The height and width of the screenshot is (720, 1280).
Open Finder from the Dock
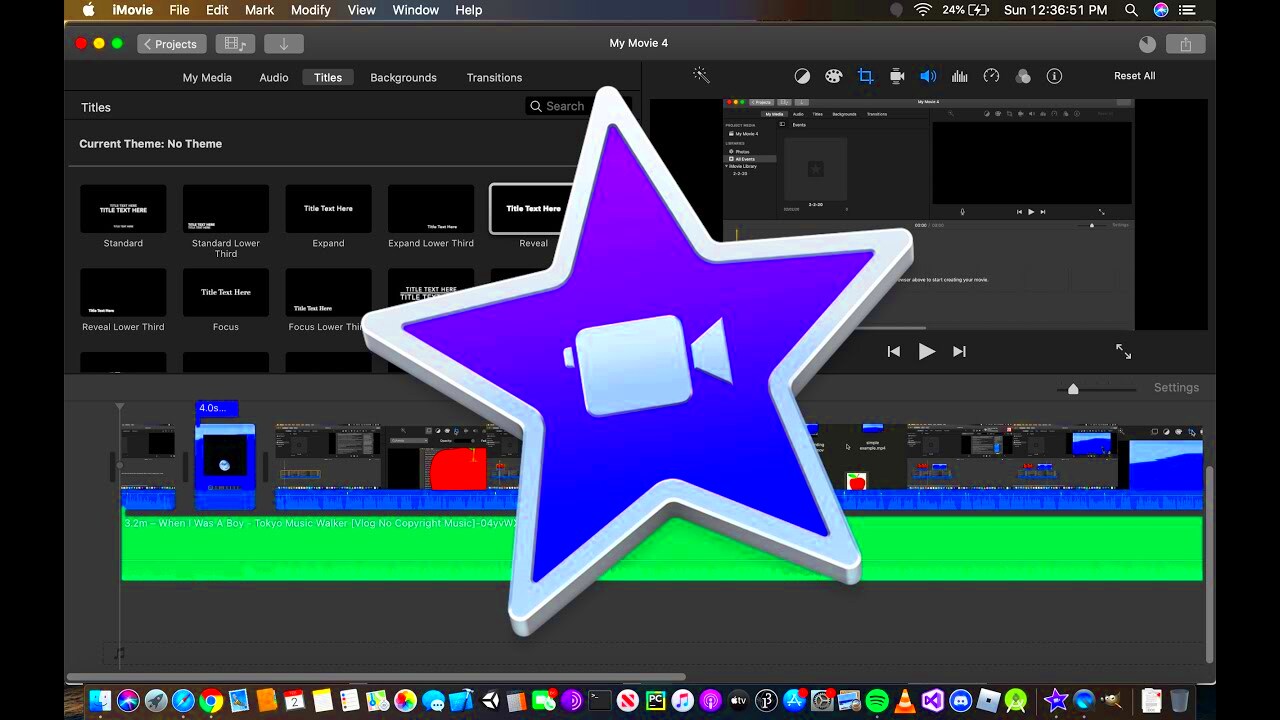99,701
